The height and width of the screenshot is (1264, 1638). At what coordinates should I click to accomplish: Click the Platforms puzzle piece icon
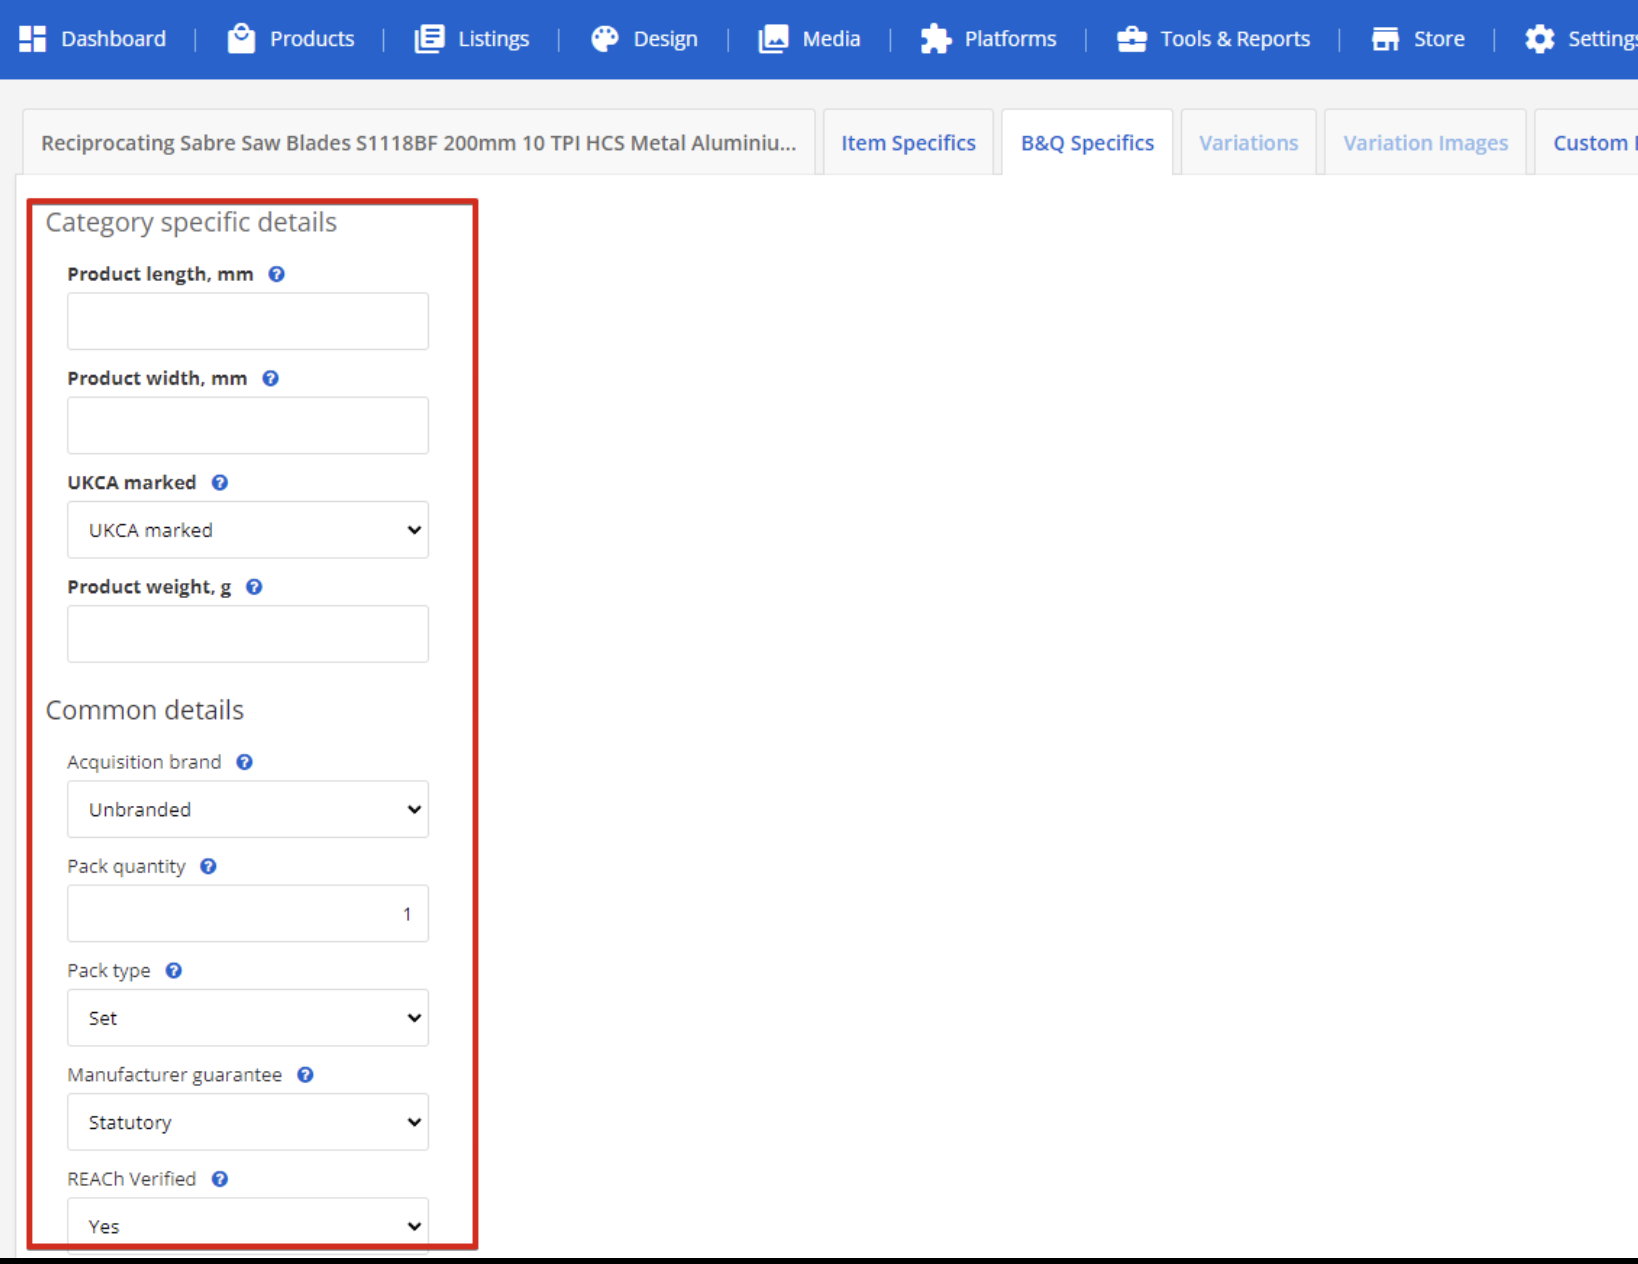click(x=935, y=39)
